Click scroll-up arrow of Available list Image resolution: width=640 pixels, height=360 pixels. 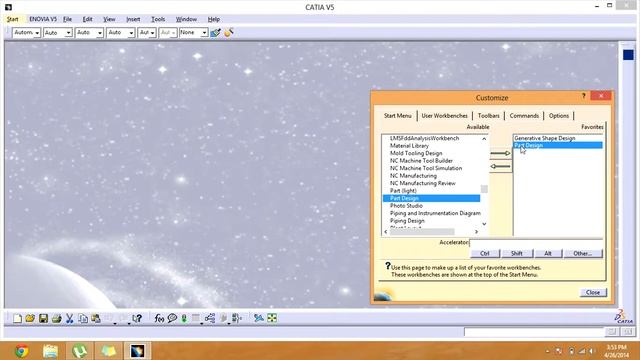[x=484, y=139]
